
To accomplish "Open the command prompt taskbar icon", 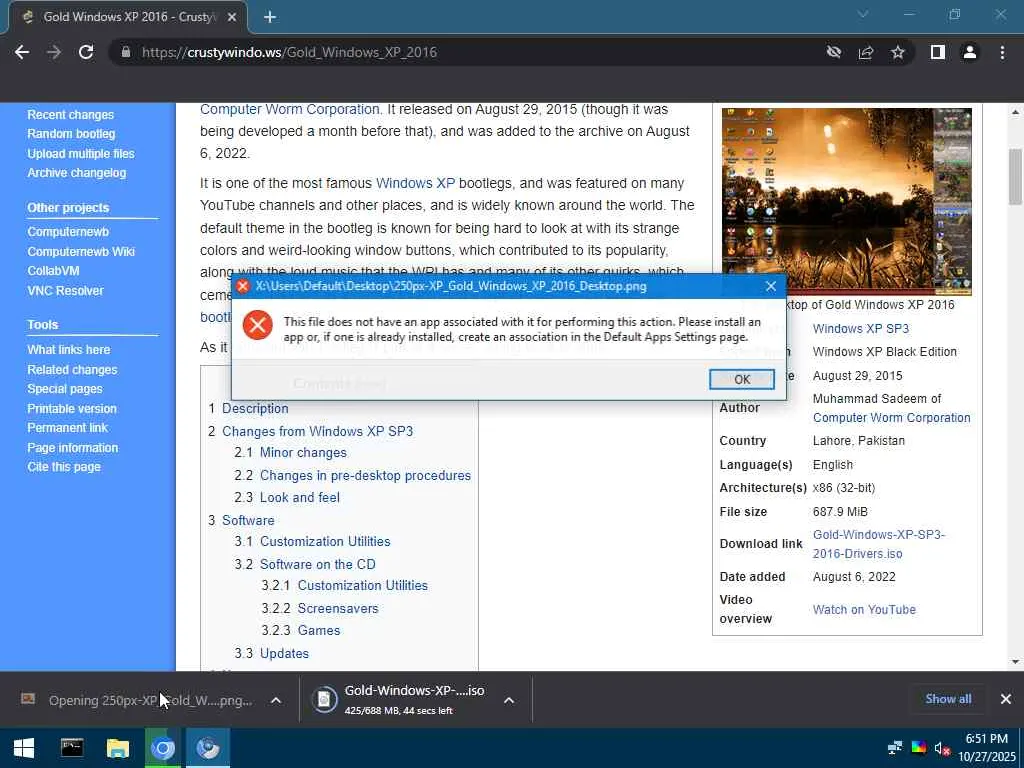I will (x=72, y=748).
